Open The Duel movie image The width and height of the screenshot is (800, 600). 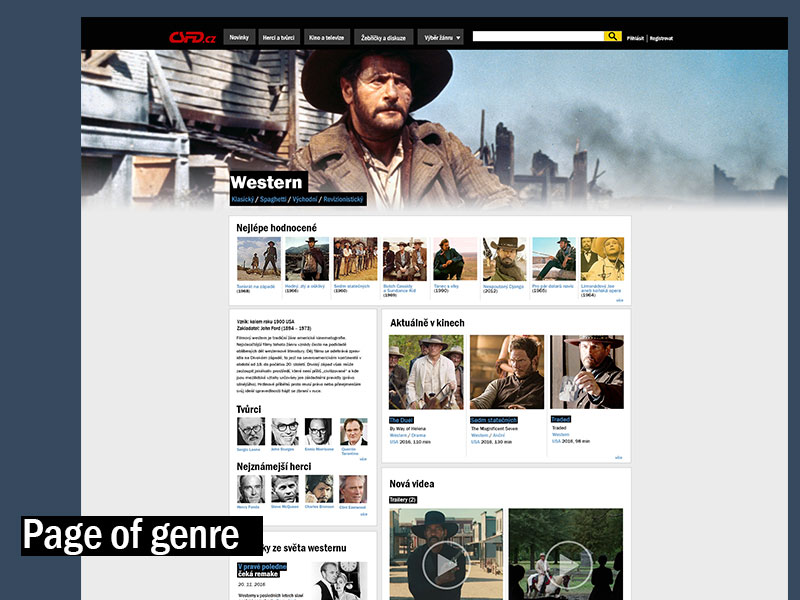(426, 372)
